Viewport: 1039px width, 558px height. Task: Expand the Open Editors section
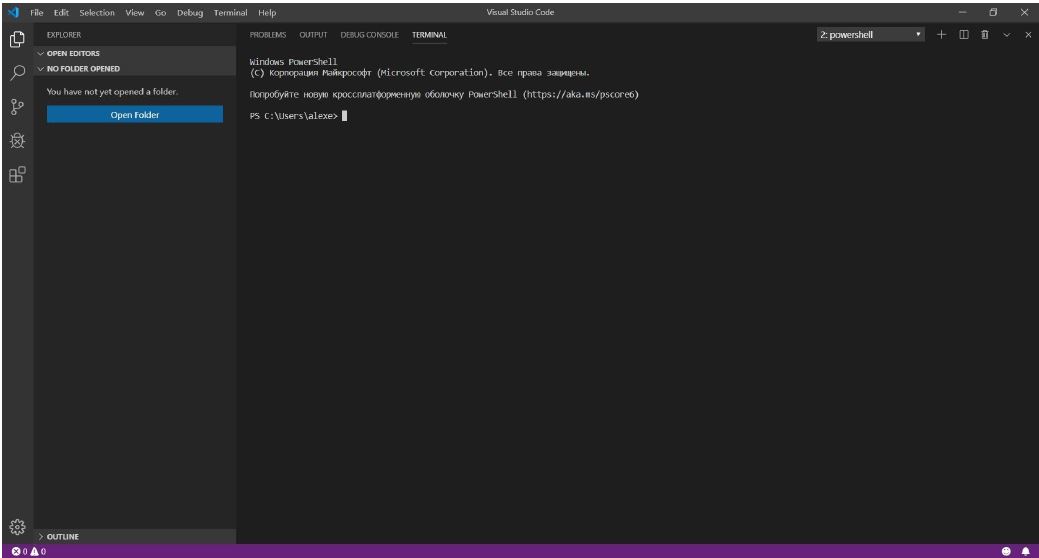70,54
